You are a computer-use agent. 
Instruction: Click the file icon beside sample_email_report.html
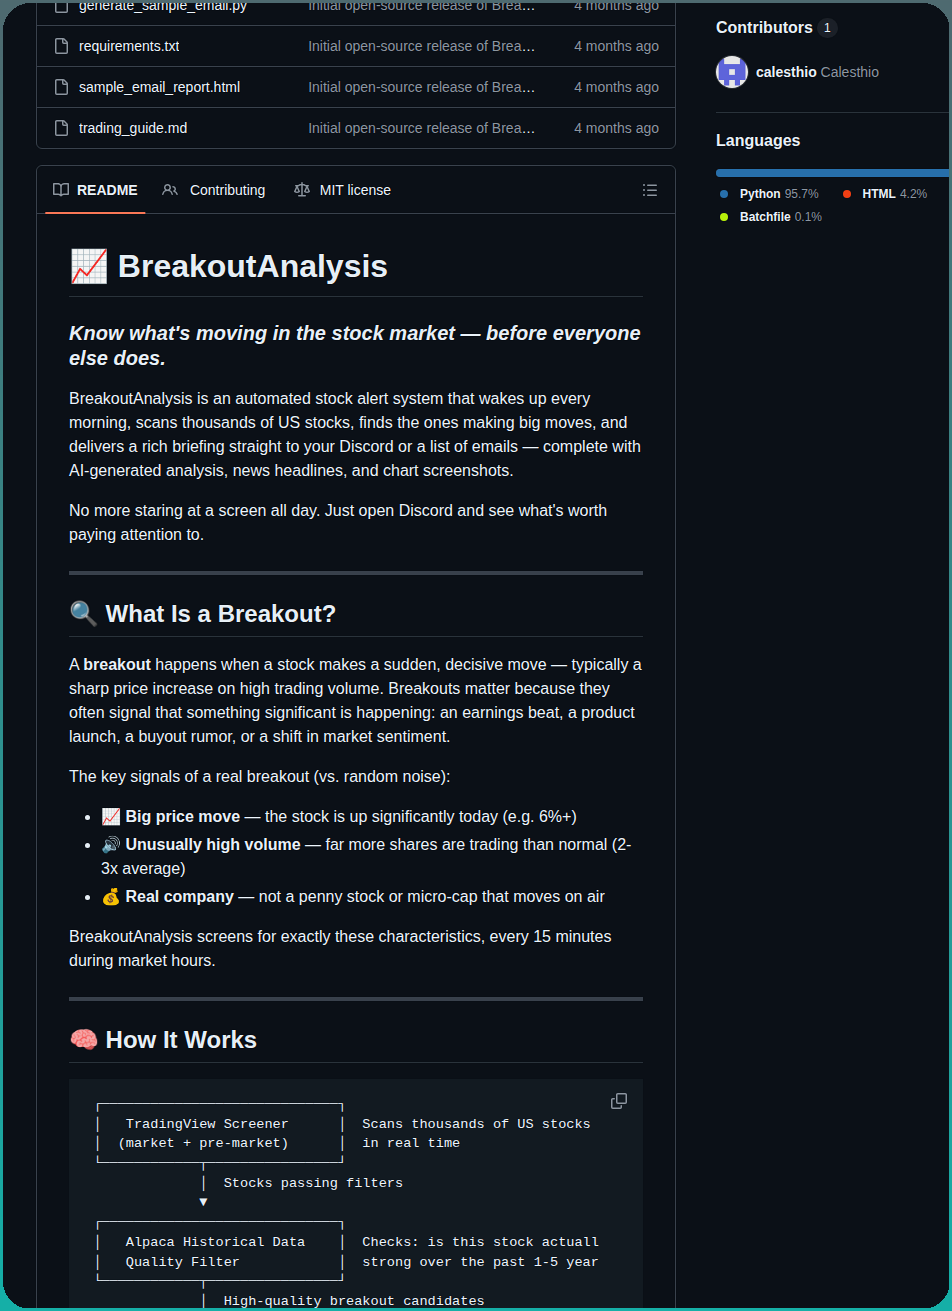pos(61,87)
